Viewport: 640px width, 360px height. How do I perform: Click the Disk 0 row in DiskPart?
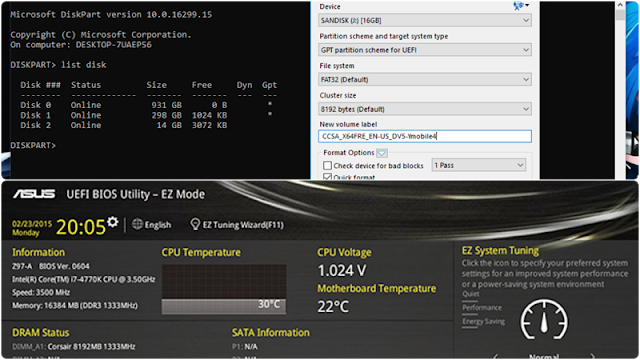146,105
